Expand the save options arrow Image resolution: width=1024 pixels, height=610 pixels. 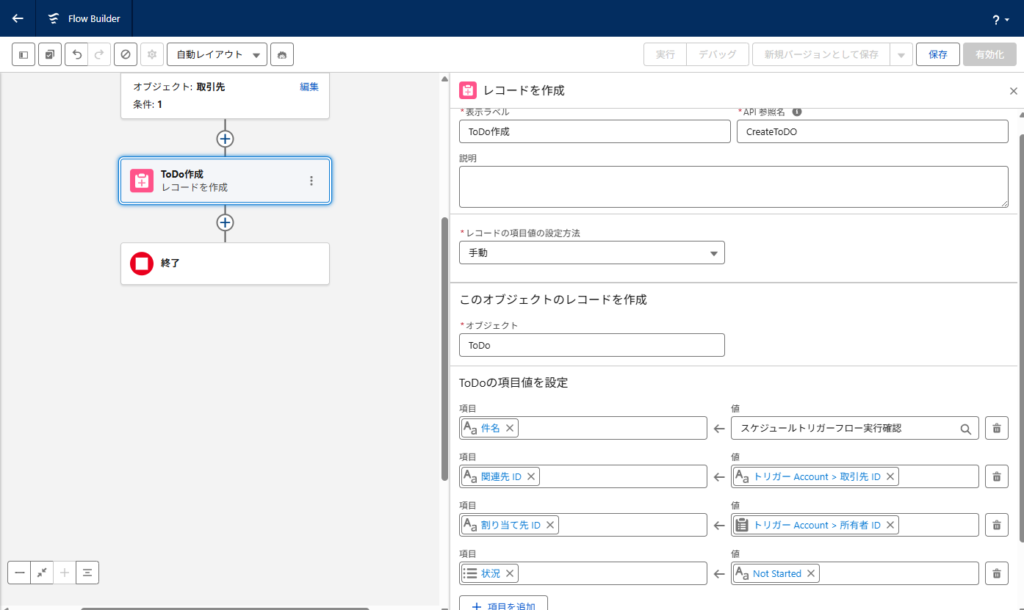901,54
